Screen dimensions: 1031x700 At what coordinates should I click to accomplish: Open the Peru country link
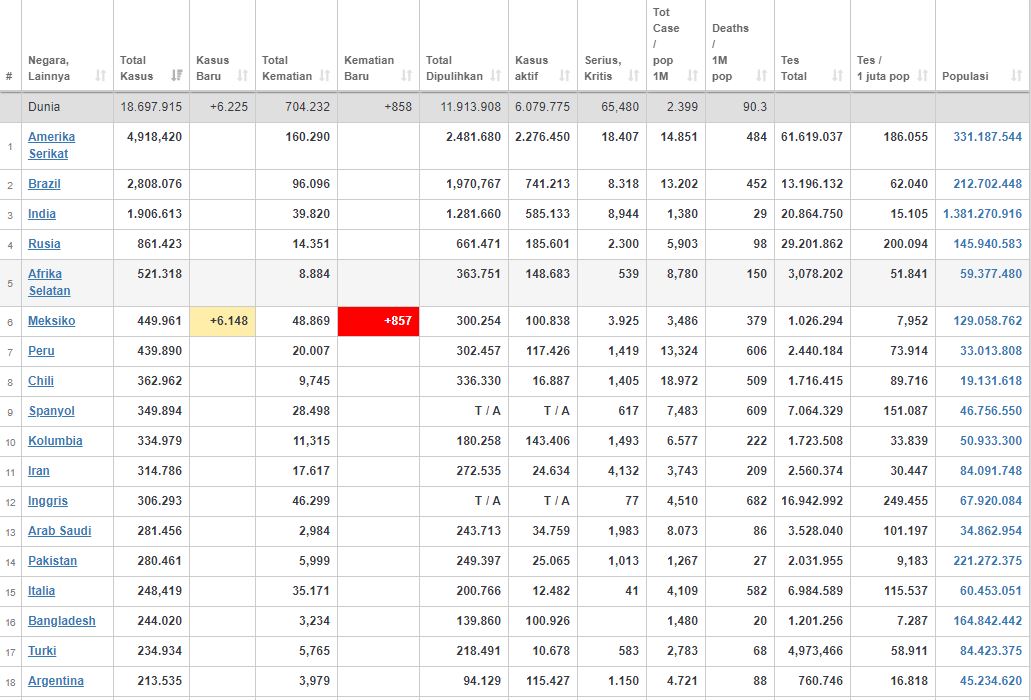pyautogui.click(x=41, y=351)
